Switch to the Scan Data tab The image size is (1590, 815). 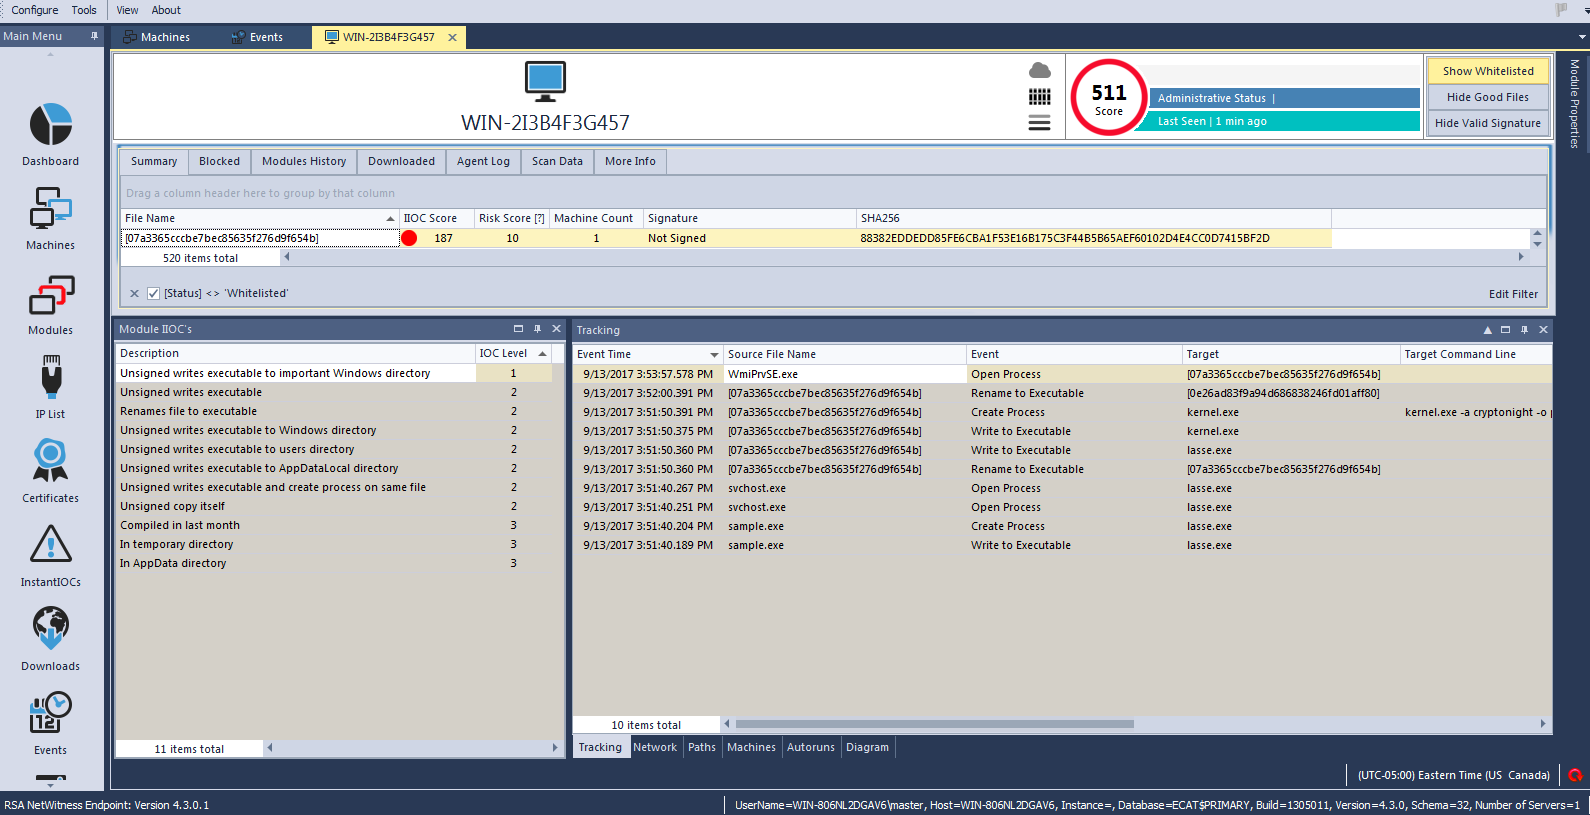tap(557, 161)
